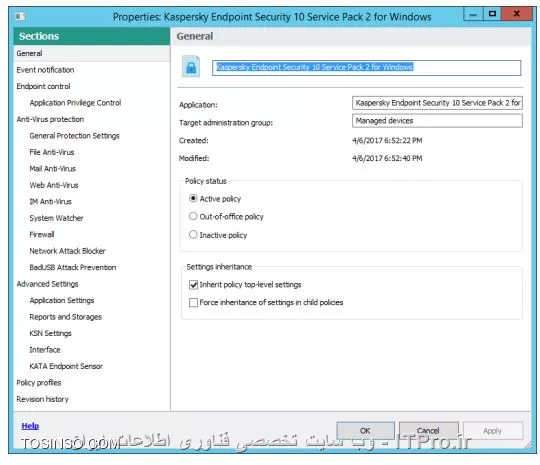Image resolution: width=540 pixels, height=465 pixels.
Task: Open the KSN Settings section
Action: point(50,333)
